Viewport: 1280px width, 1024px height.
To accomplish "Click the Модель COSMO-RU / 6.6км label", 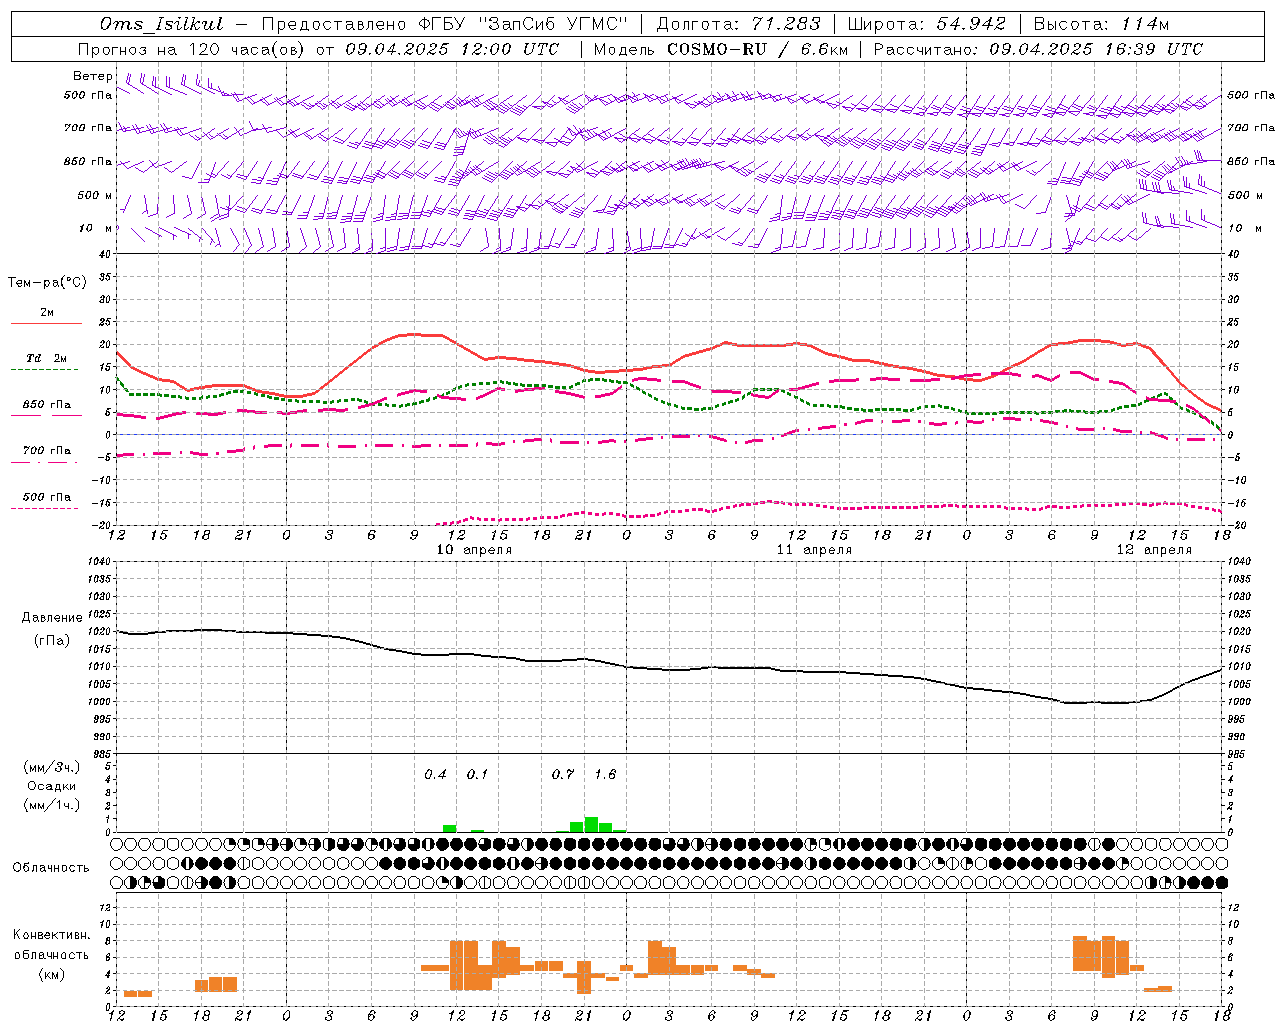I will tap(721, 49).
